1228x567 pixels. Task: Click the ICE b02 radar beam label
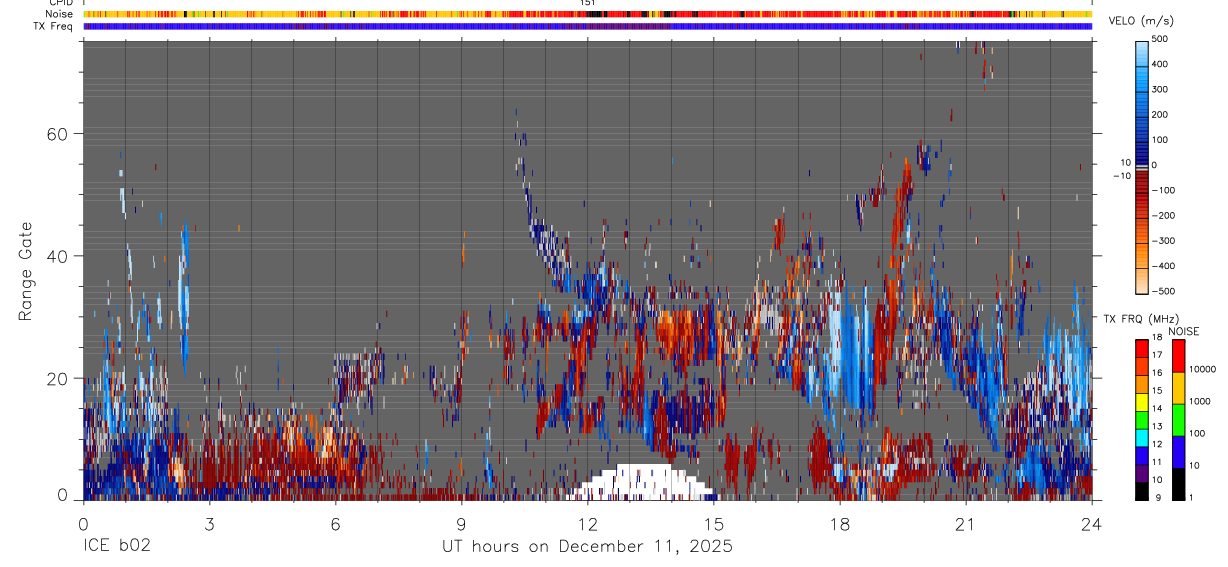click(116, 547)
